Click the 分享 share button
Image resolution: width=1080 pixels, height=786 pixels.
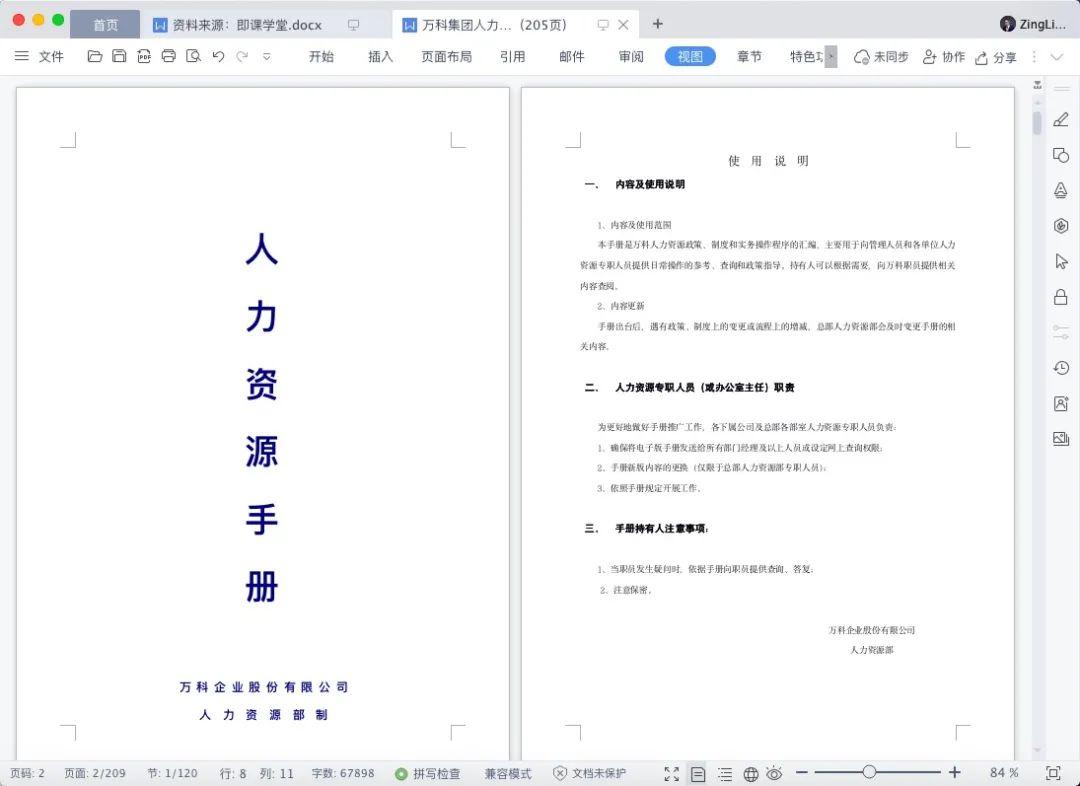point(996,57)
